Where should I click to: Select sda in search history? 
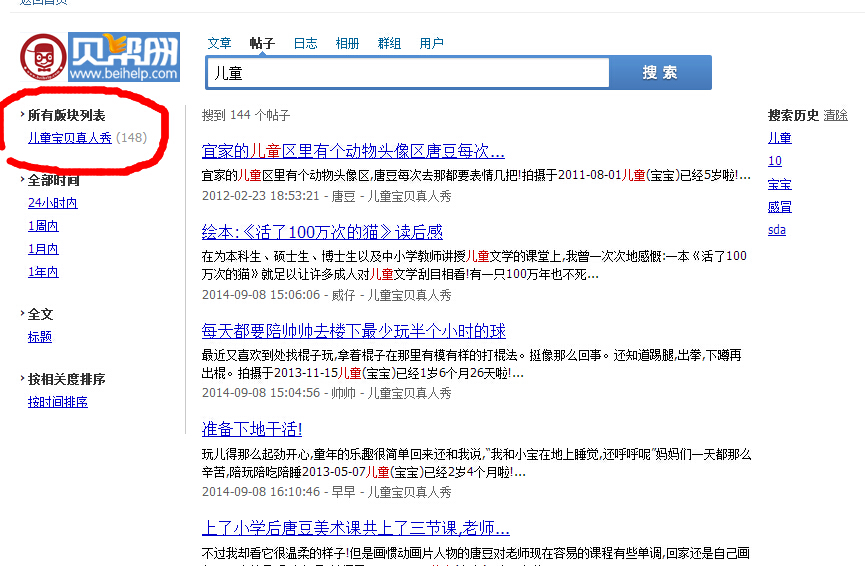click(777, 230)
